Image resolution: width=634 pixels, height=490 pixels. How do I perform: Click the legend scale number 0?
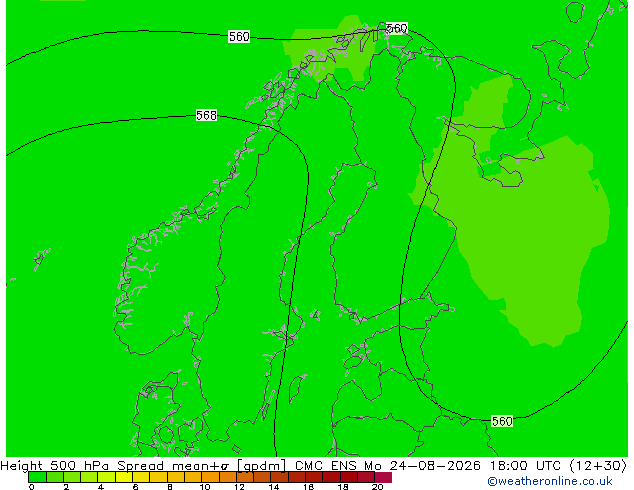(x=32, y=487)
